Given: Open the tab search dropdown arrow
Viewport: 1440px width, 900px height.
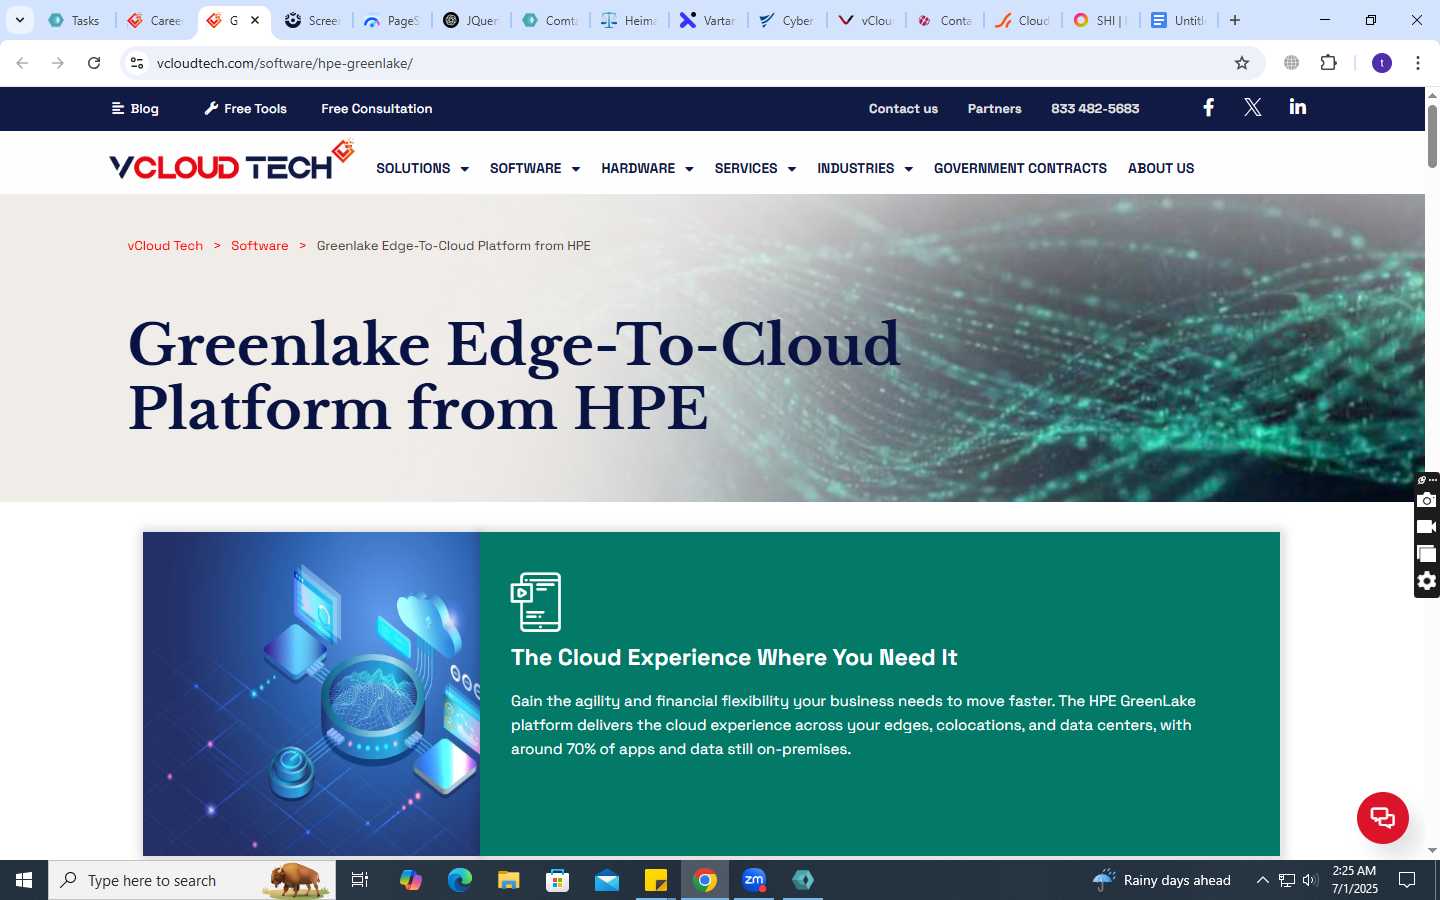Looking at the screenshot, I should coord(19,20).
